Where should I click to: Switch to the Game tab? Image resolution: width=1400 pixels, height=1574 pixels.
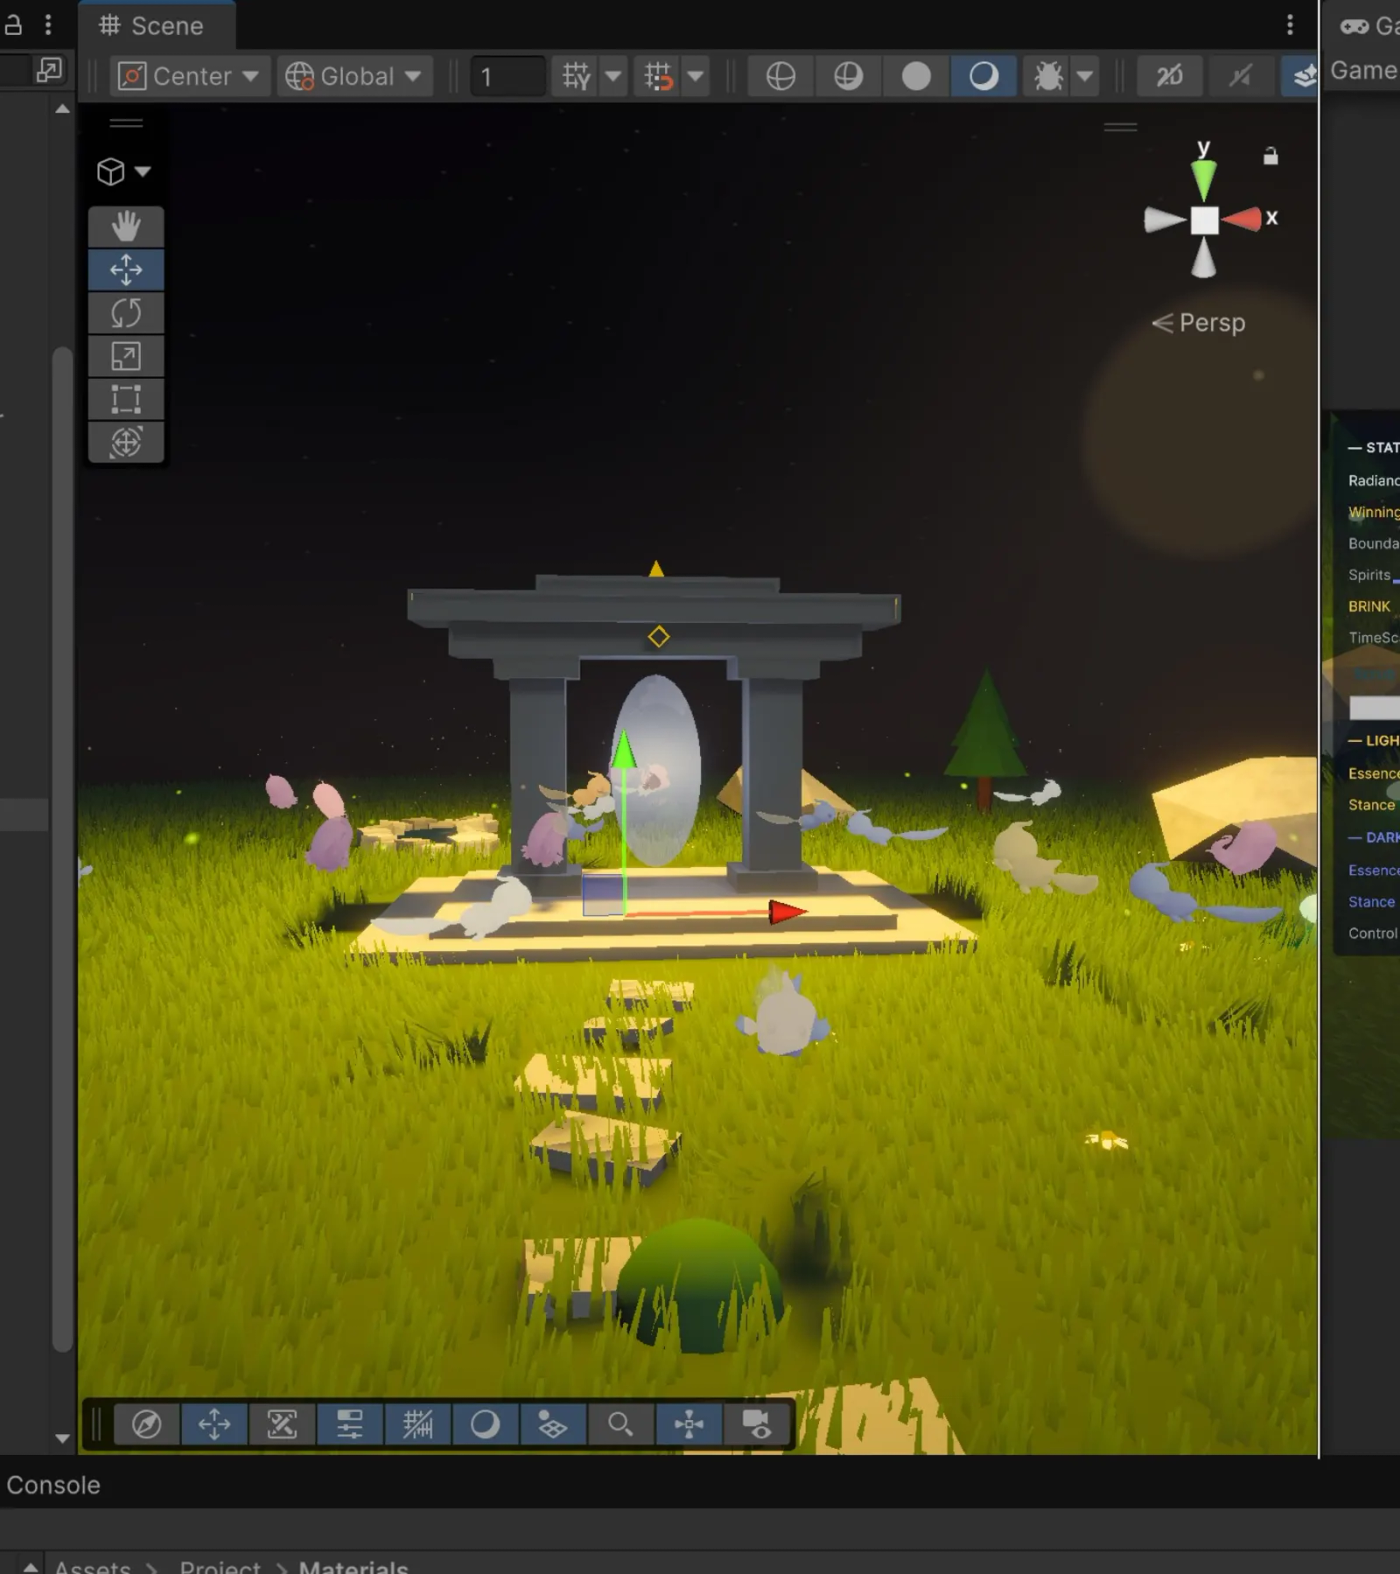tap(1369, 26)
